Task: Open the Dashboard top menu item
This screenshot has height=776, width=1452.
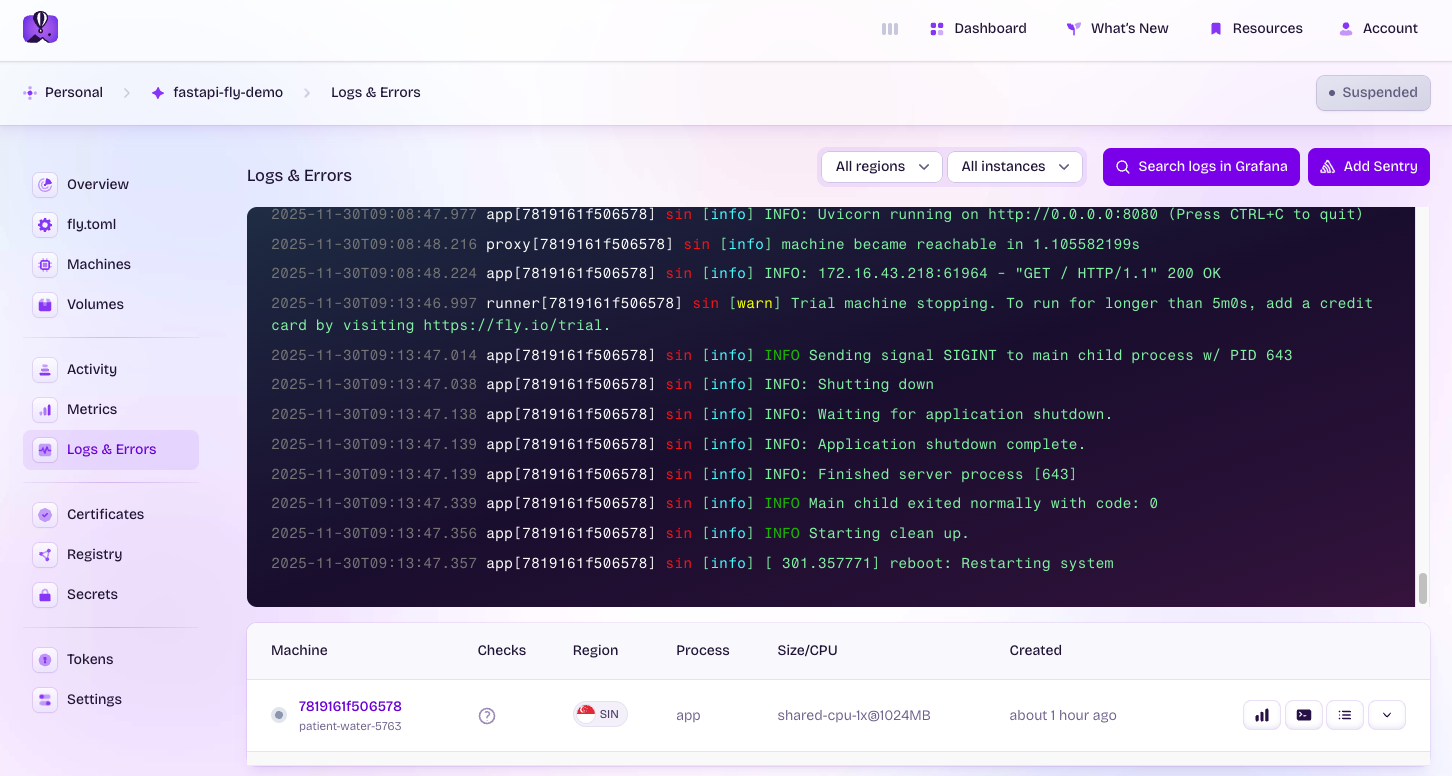Action: [978, 28]
